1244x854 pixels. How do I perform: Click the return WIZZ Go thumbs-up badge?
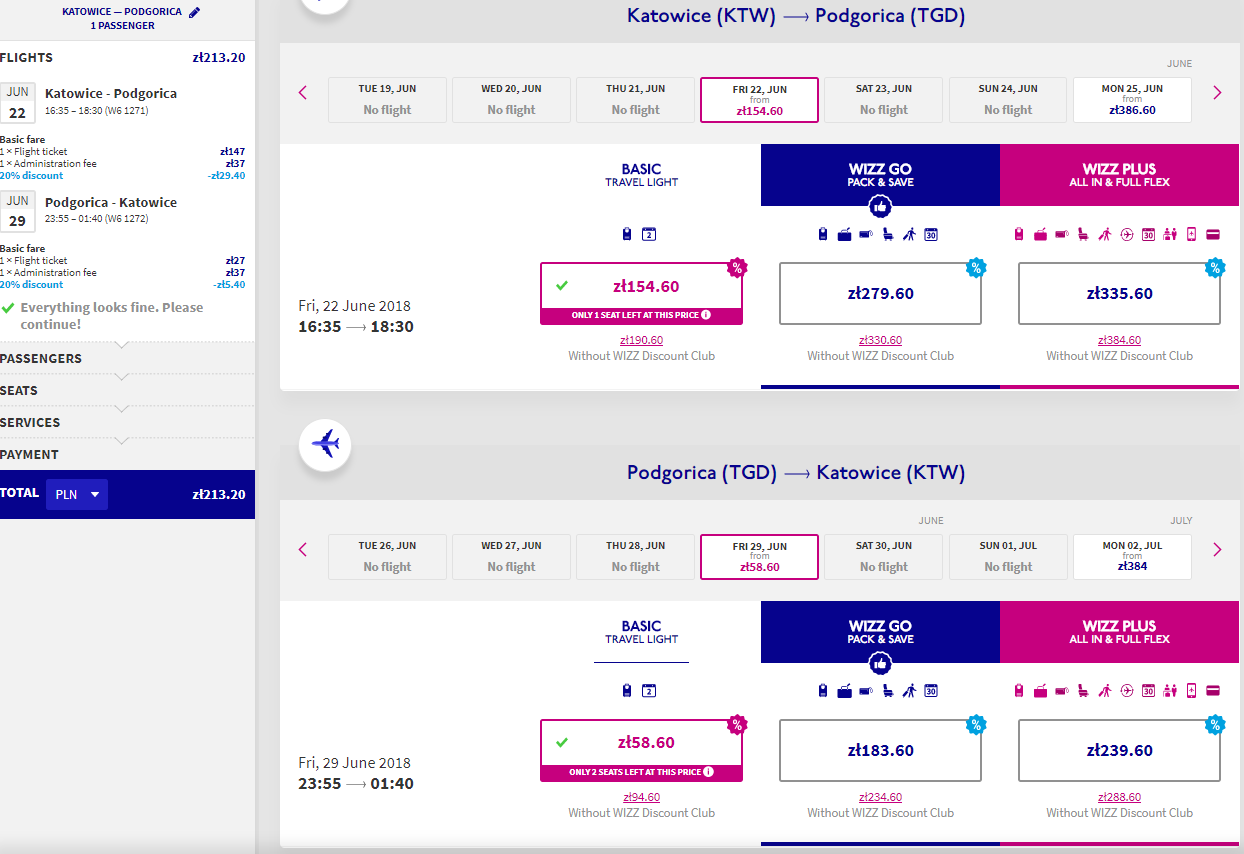pyautogui.click(x=880, y=664)
